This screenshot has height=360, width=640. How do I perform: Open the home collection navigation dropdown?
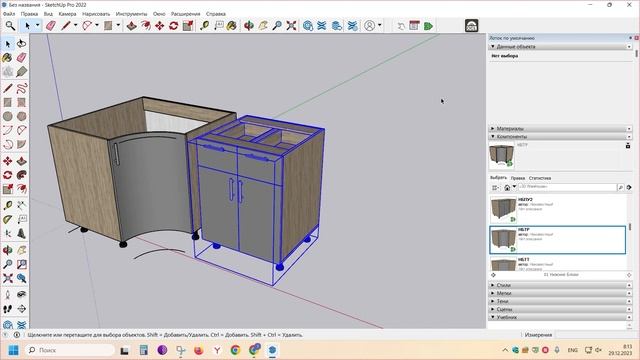pyautogui.click(x=514, y=187)
